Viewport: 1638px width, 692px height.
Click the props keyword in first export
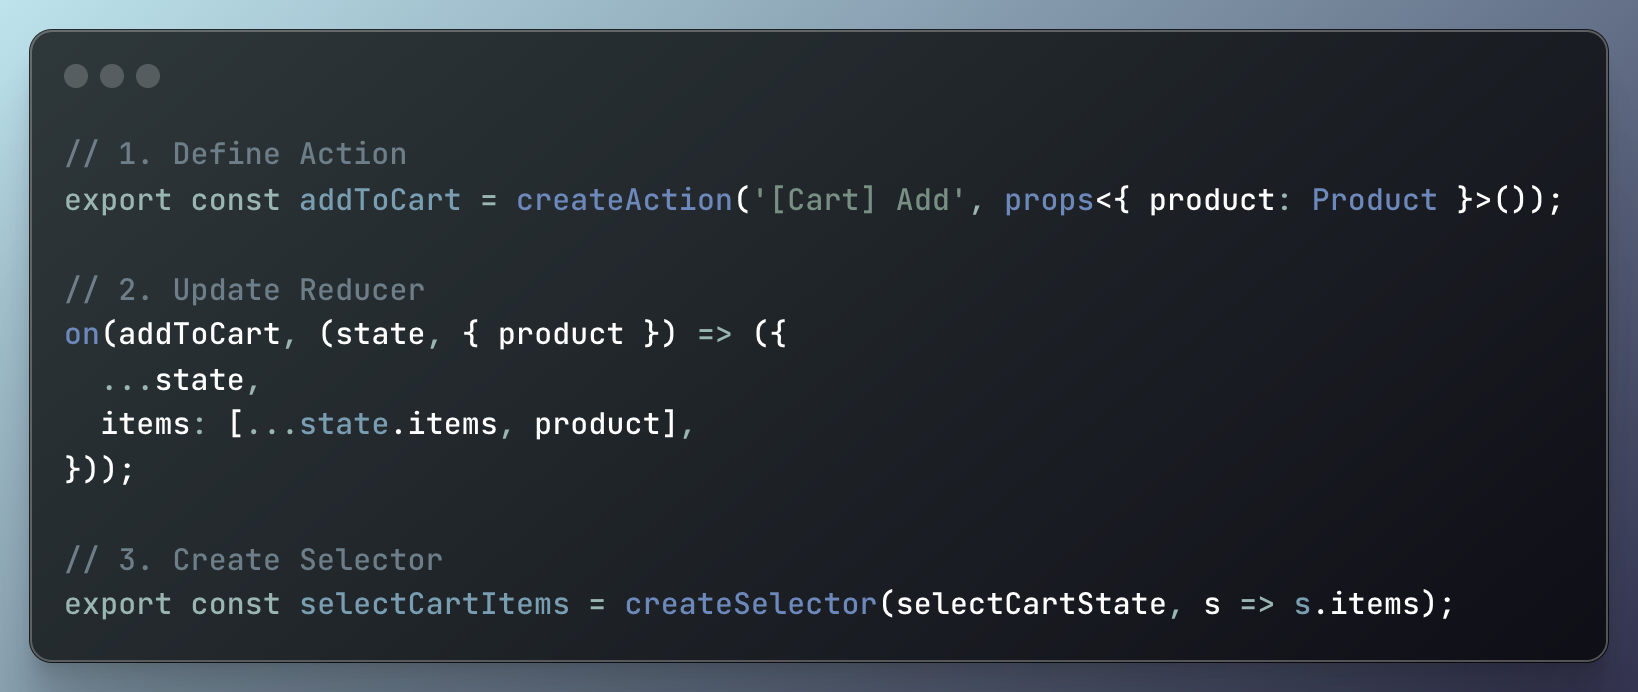click(x=1049, y=200)
